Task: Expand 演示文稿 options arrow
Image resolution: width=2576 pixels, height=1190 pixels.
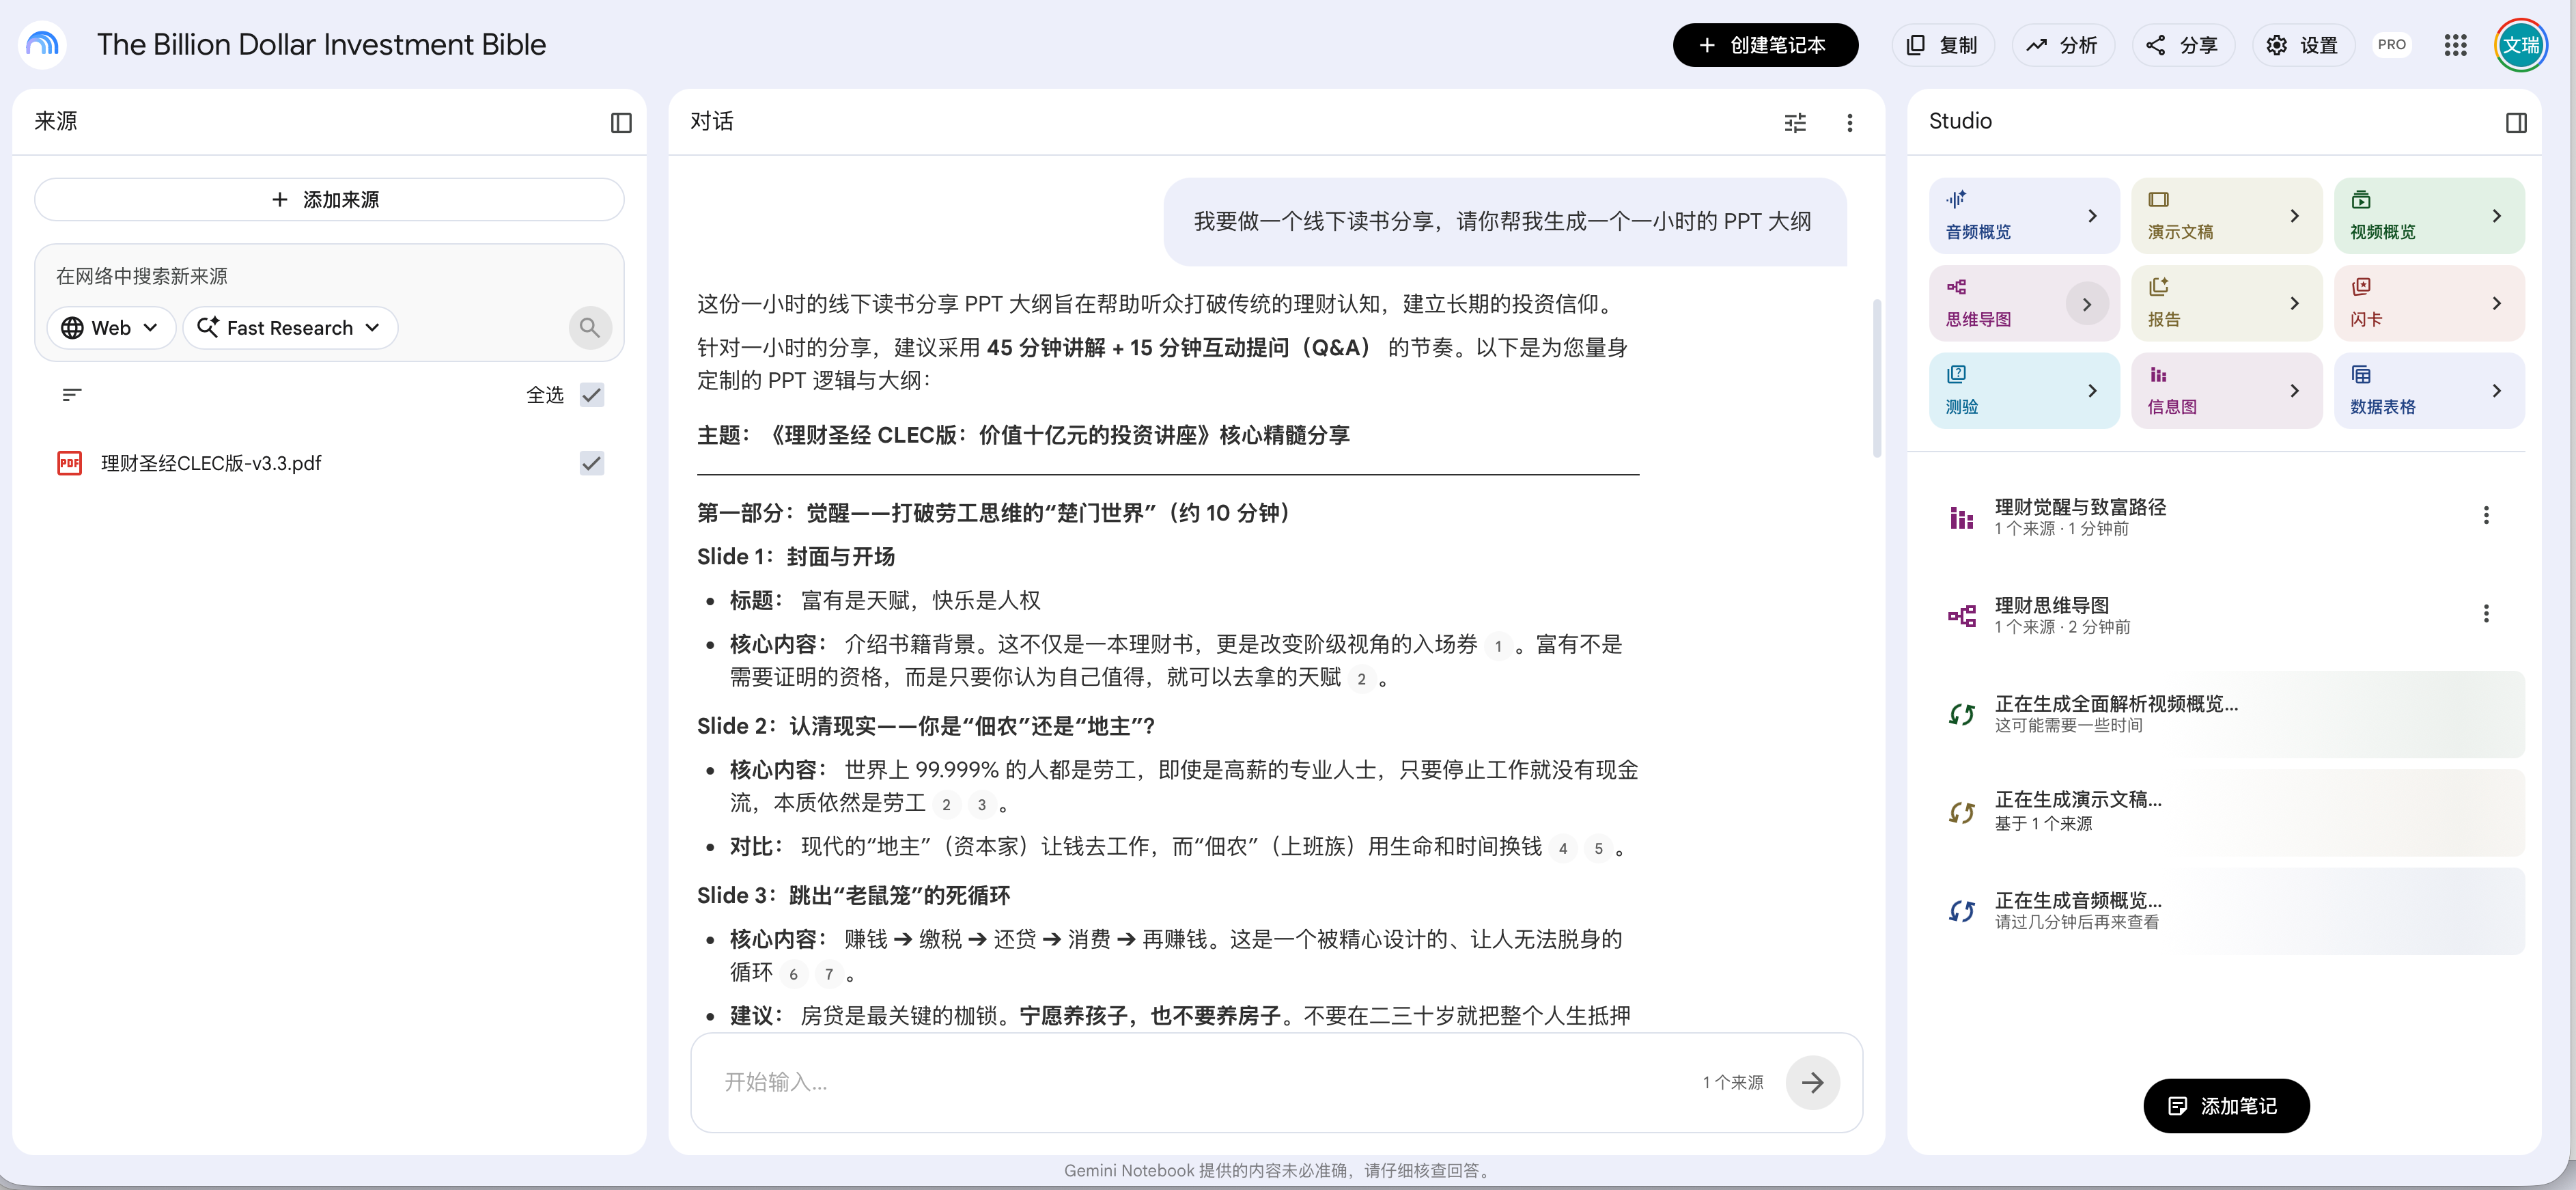Action: click(2294, 216)
